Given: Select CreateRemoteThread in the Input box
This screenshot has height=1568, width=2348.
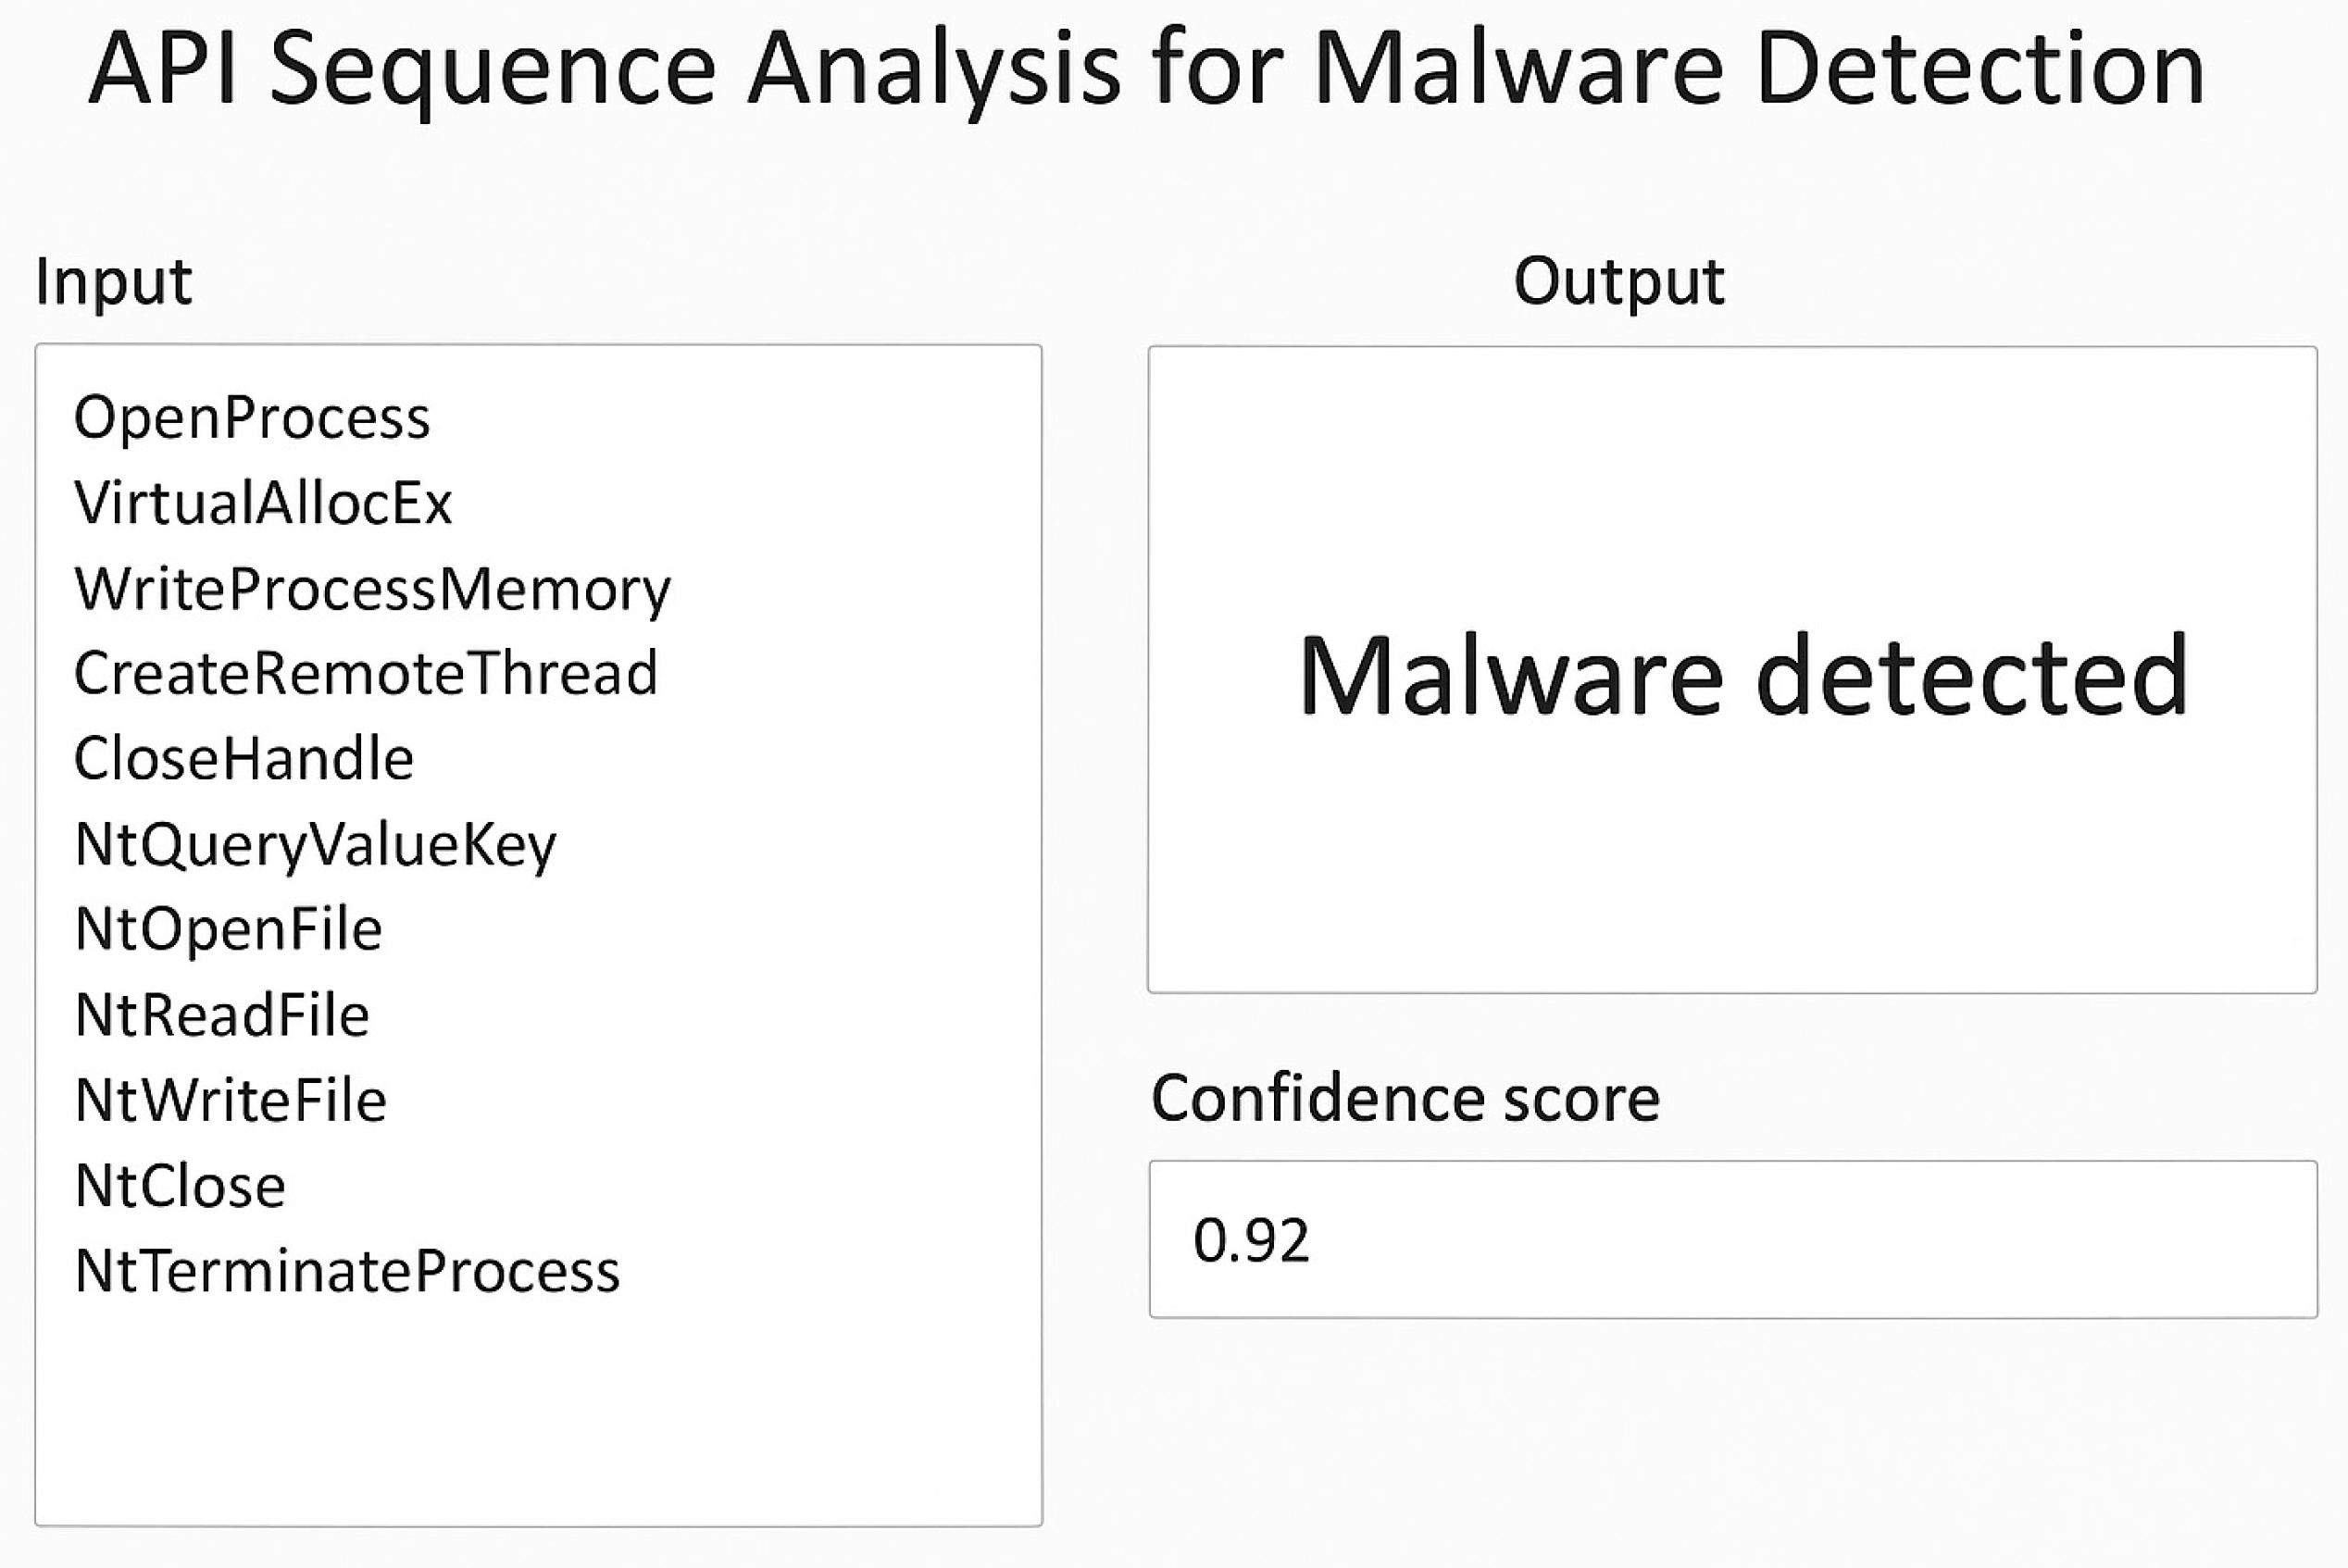Looking at the screenshot, I should (366, 674).
